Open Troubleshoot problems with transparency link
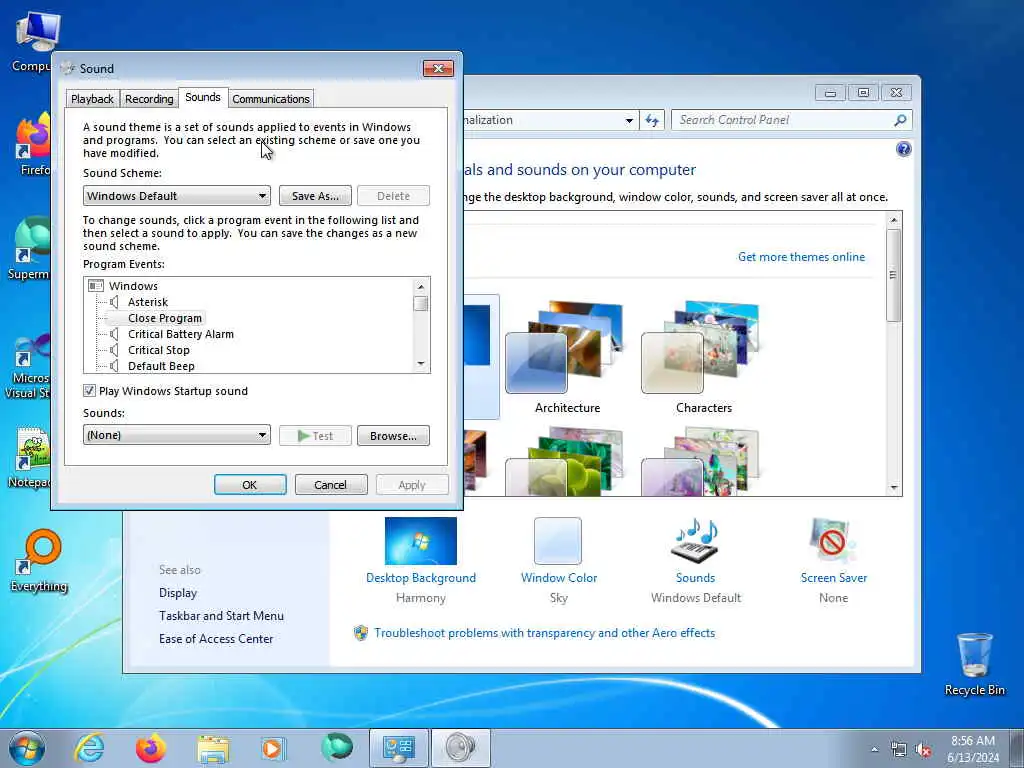The height and width of the screenshot is (768, 1024). coord(545,633)
